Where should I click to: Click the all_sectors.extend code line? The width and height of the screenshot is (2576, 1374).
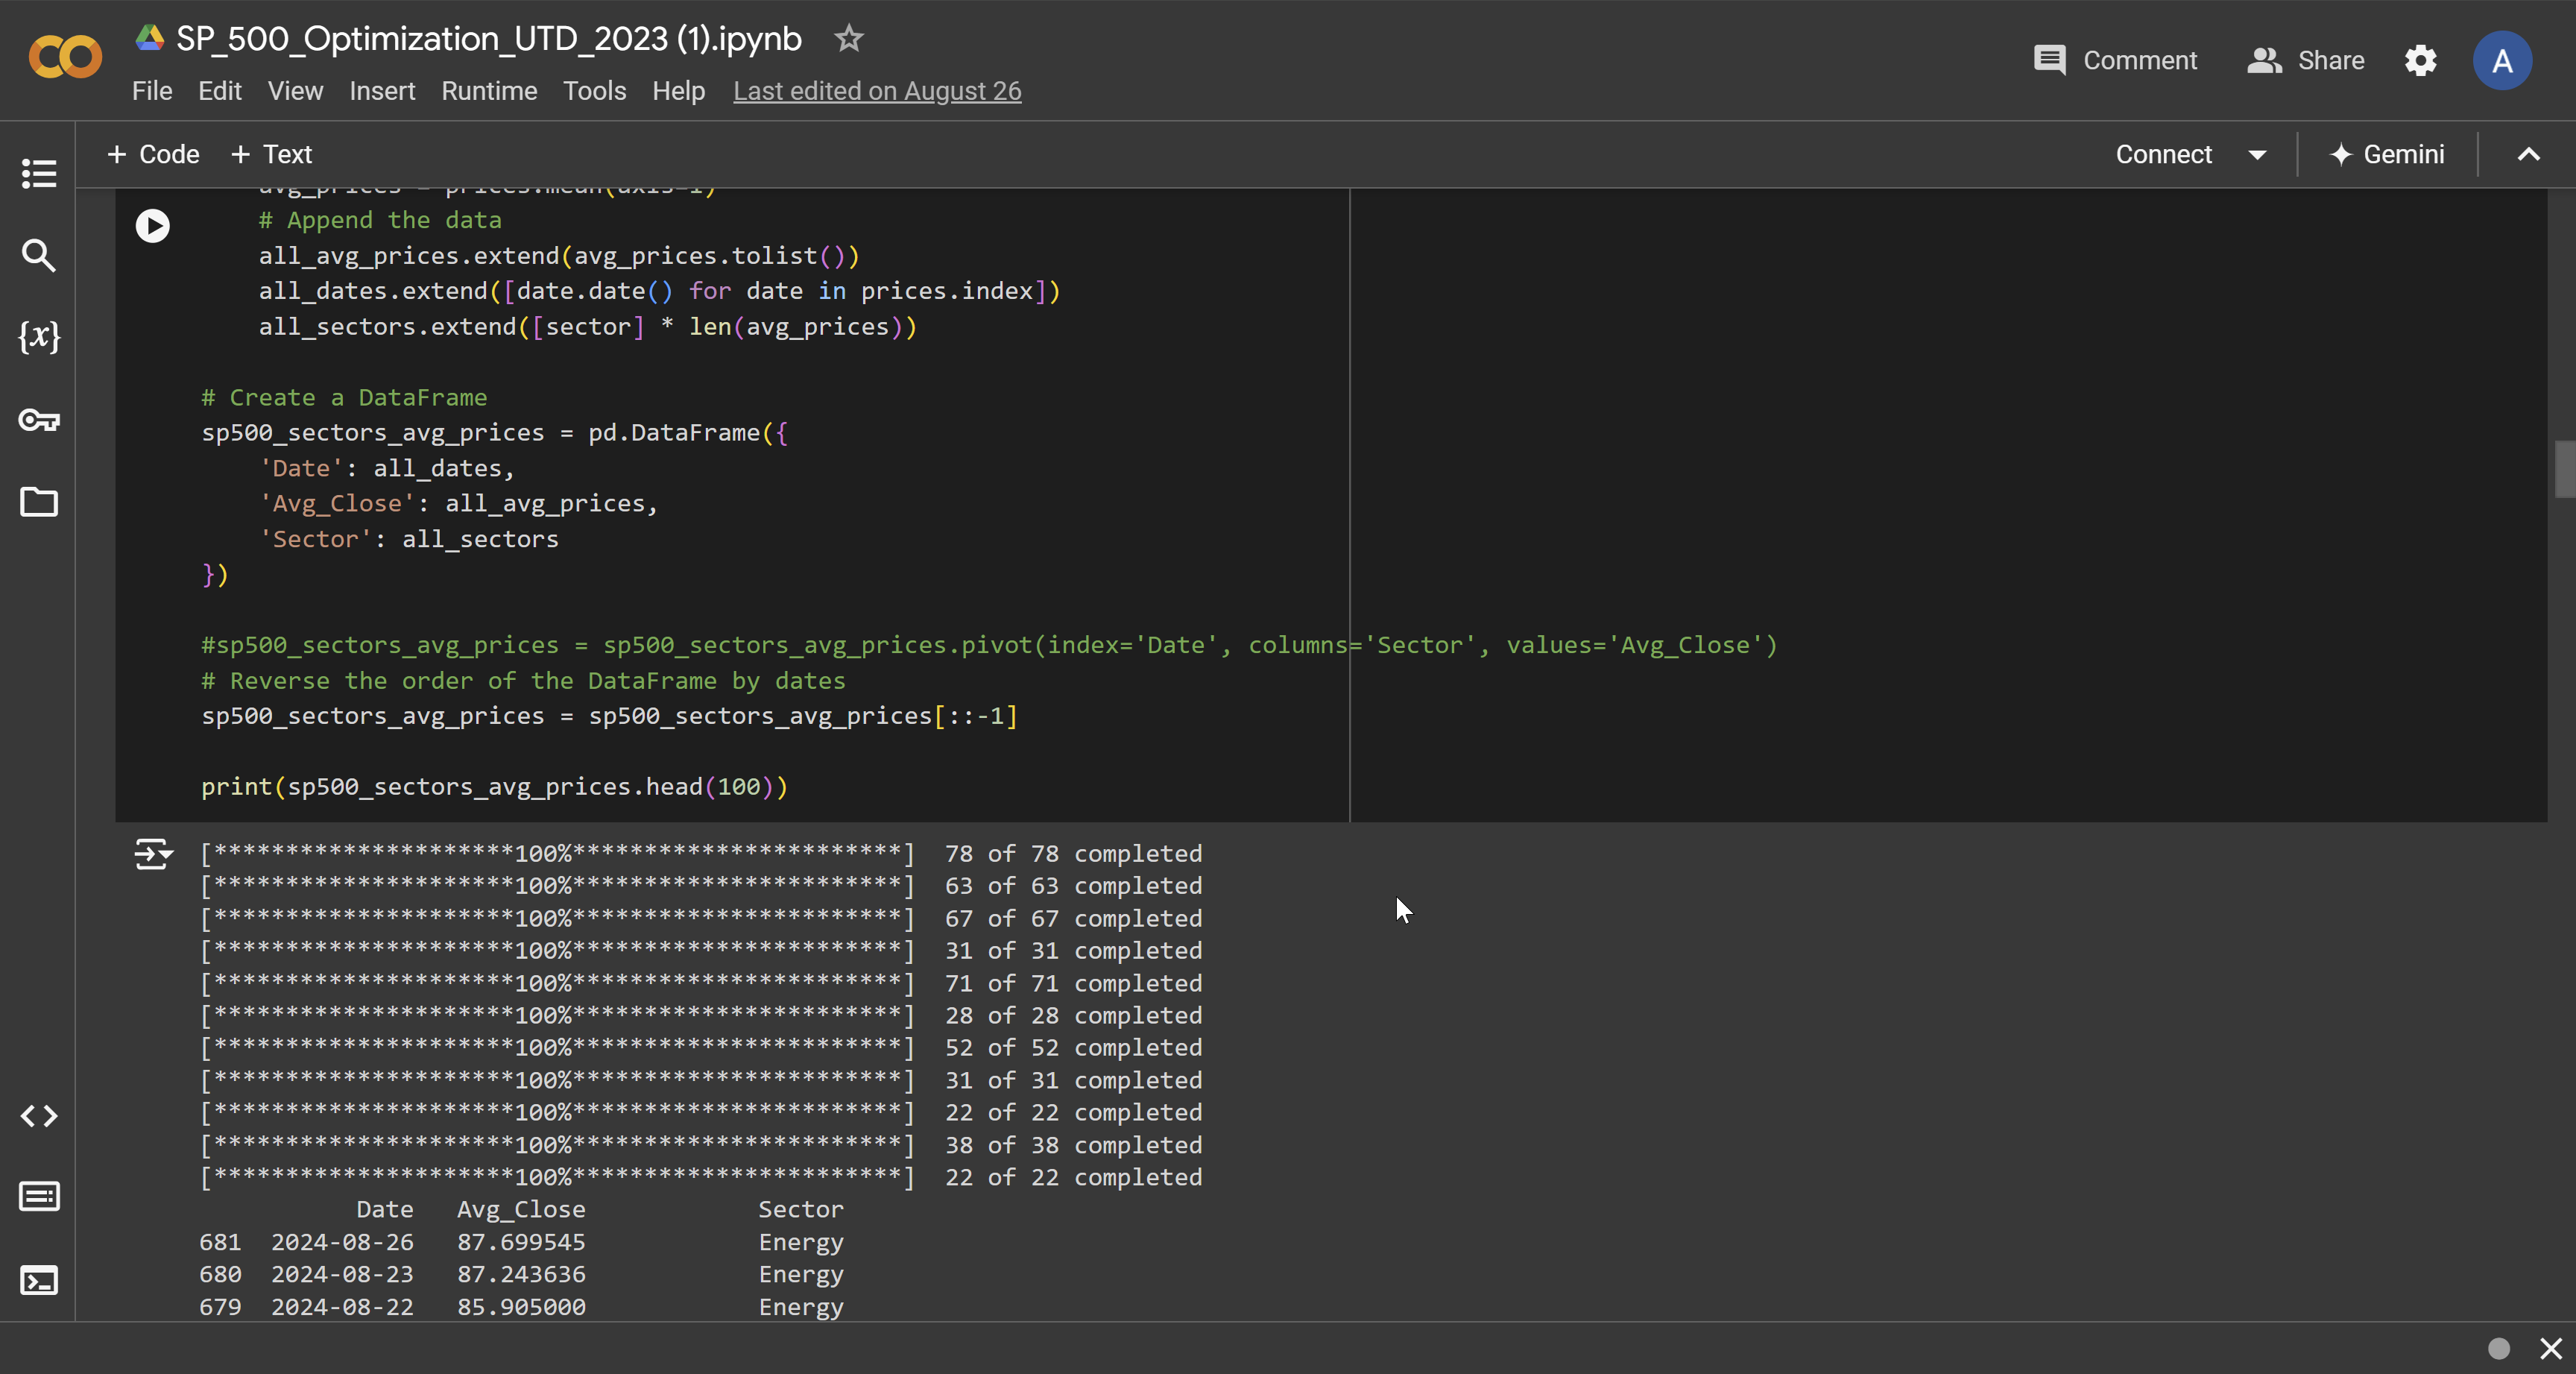point(587,327)
